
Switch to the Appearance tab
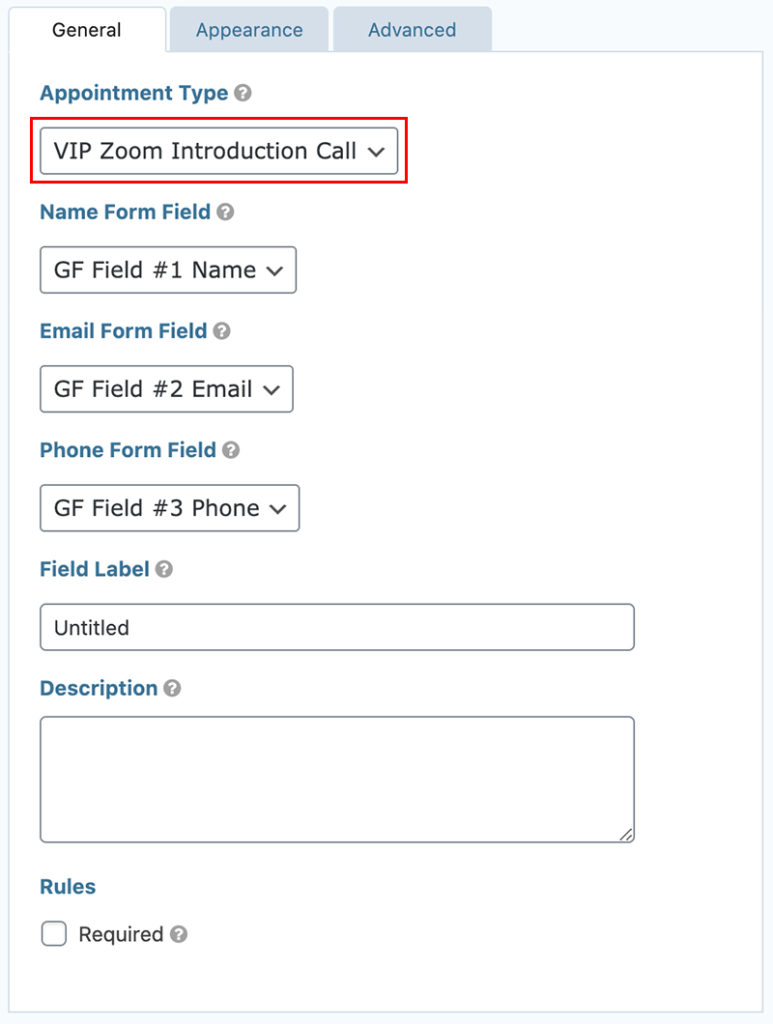pos(248,30)
